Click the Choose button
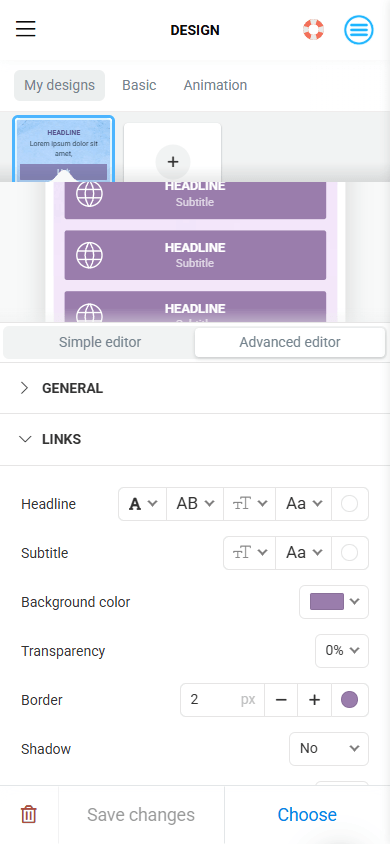The width and height of the screenshot is (390, 844). [307, 814]
